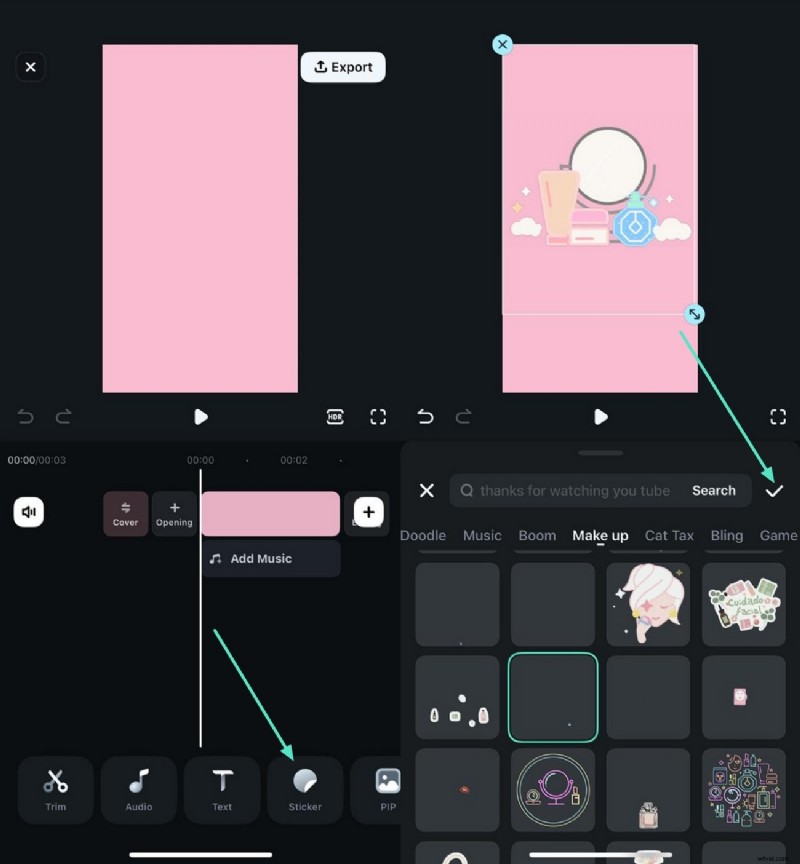800x864 pixels.
Task: Undo the last edit
Action: tap(25, 417)
